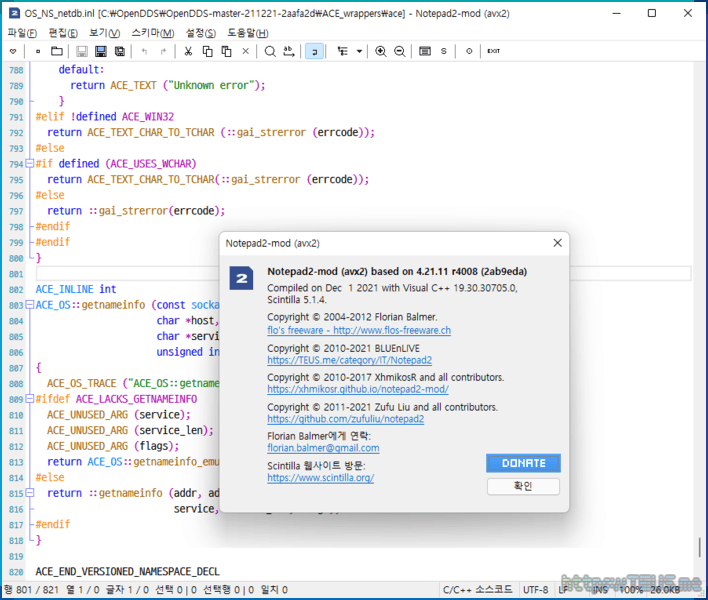Click UTF-8 encoding in status bar
The width and height of the screenshot is (708, 600).
[x=536, y=590]
